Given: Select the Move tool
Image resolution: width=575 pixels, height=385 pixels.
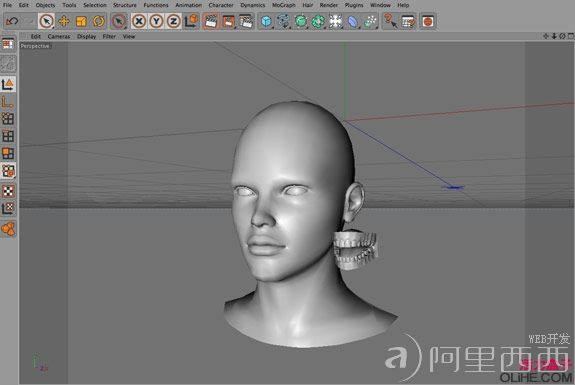Looking at the screenshot, I should tap(64, 21).
